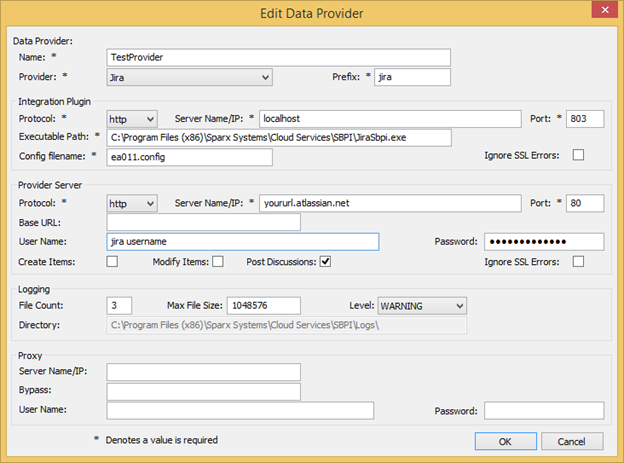Click the Provider Server Password field
Viewport: 624px width, 463px height.
click(544, 242)
